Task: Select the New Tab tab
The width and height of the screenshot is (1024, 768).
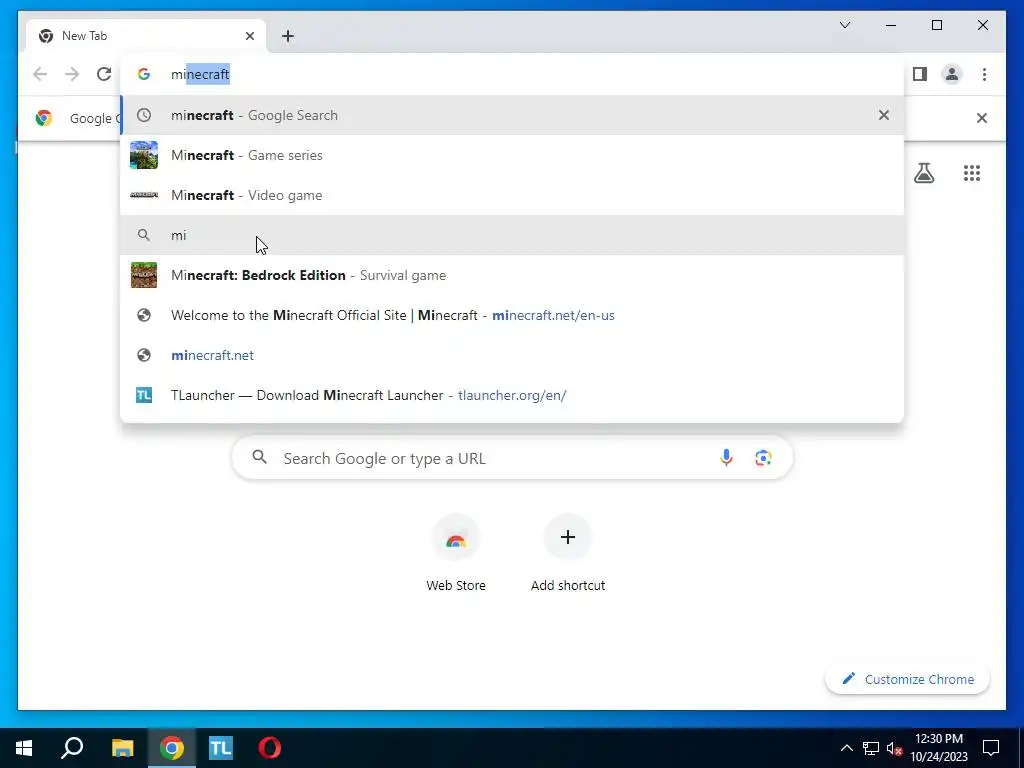Action: (146, 36)
